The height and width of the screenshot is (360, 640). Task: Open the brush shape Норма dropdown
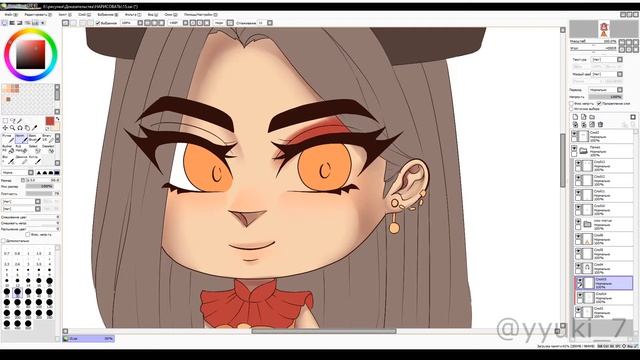pyautogui.click(x=31, y=173)
